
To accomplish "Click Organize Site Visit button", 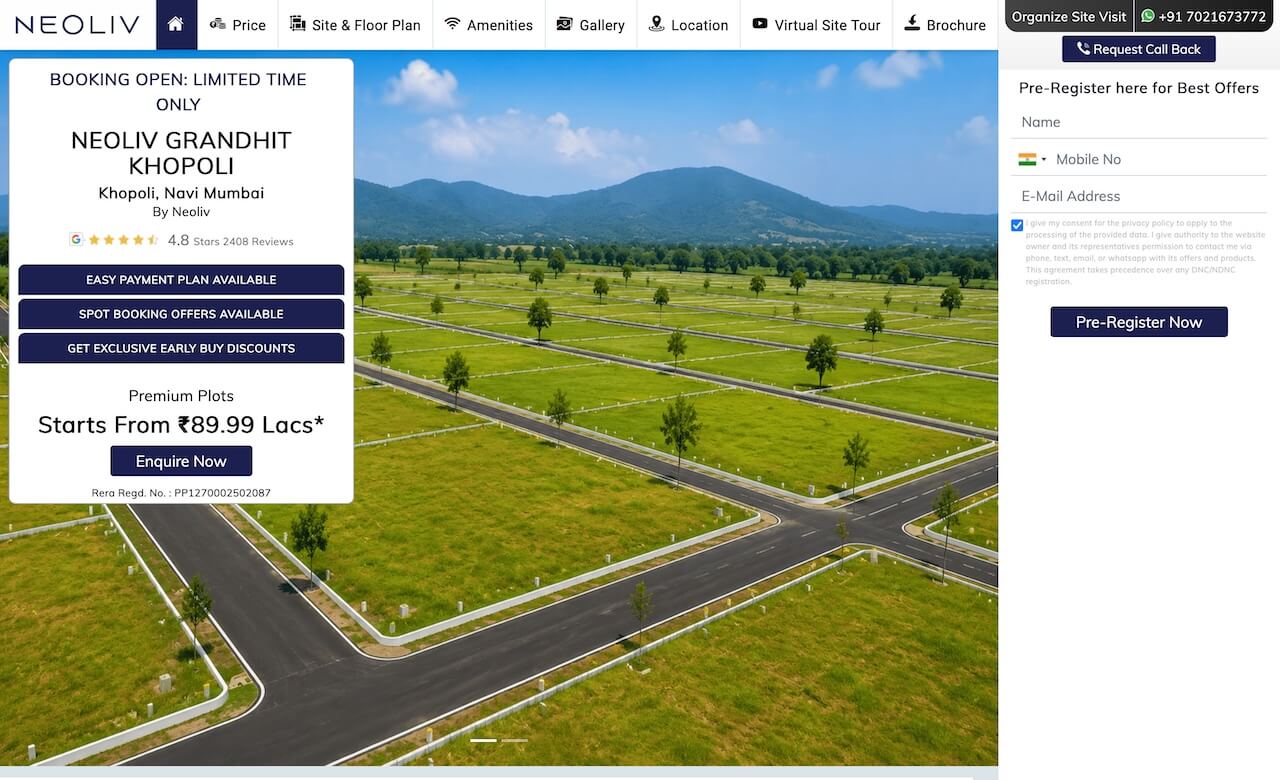I will click(1069, 16).
